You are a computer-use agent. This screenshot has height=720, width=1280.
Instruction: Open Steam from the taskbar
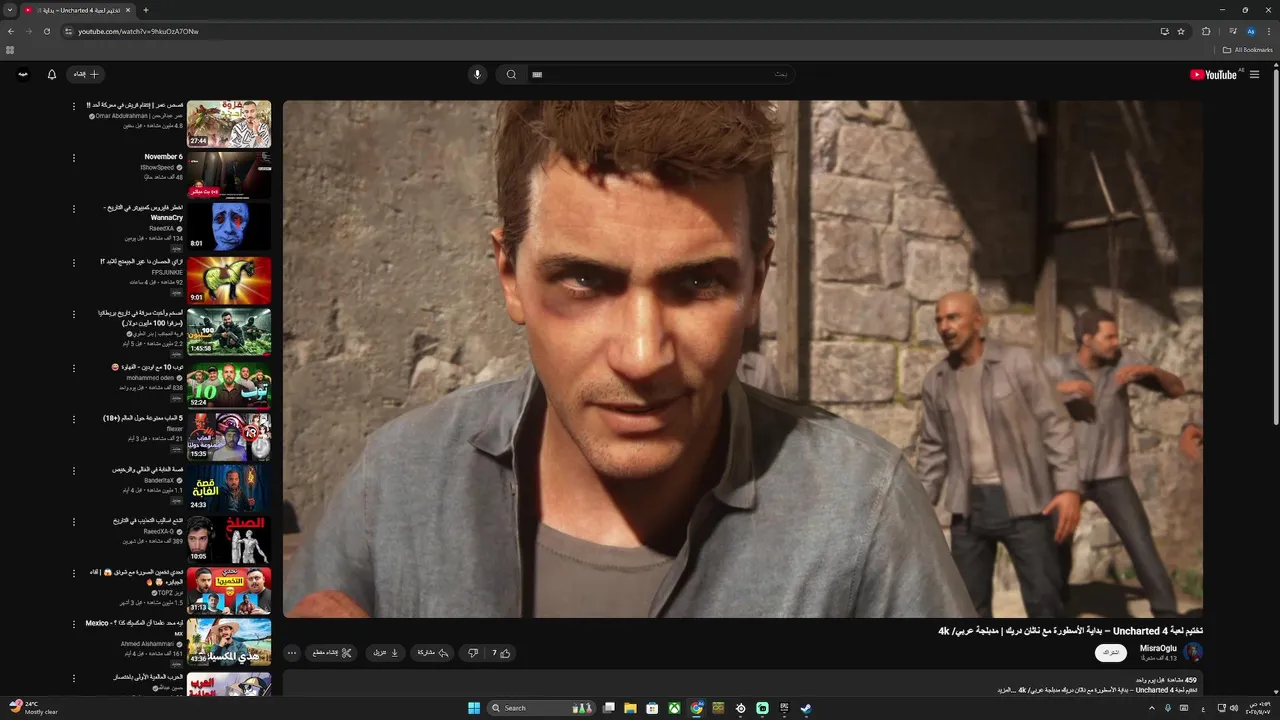(x=806, y=708)
